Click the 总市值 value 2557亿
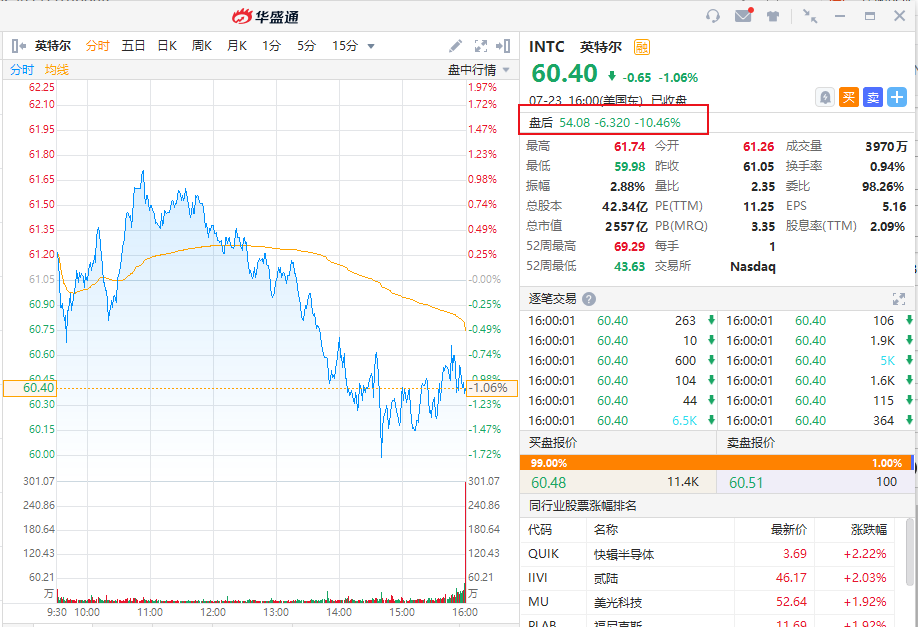Image resolution: width=918 pixels, height=627 pixels. pos(626,227)
